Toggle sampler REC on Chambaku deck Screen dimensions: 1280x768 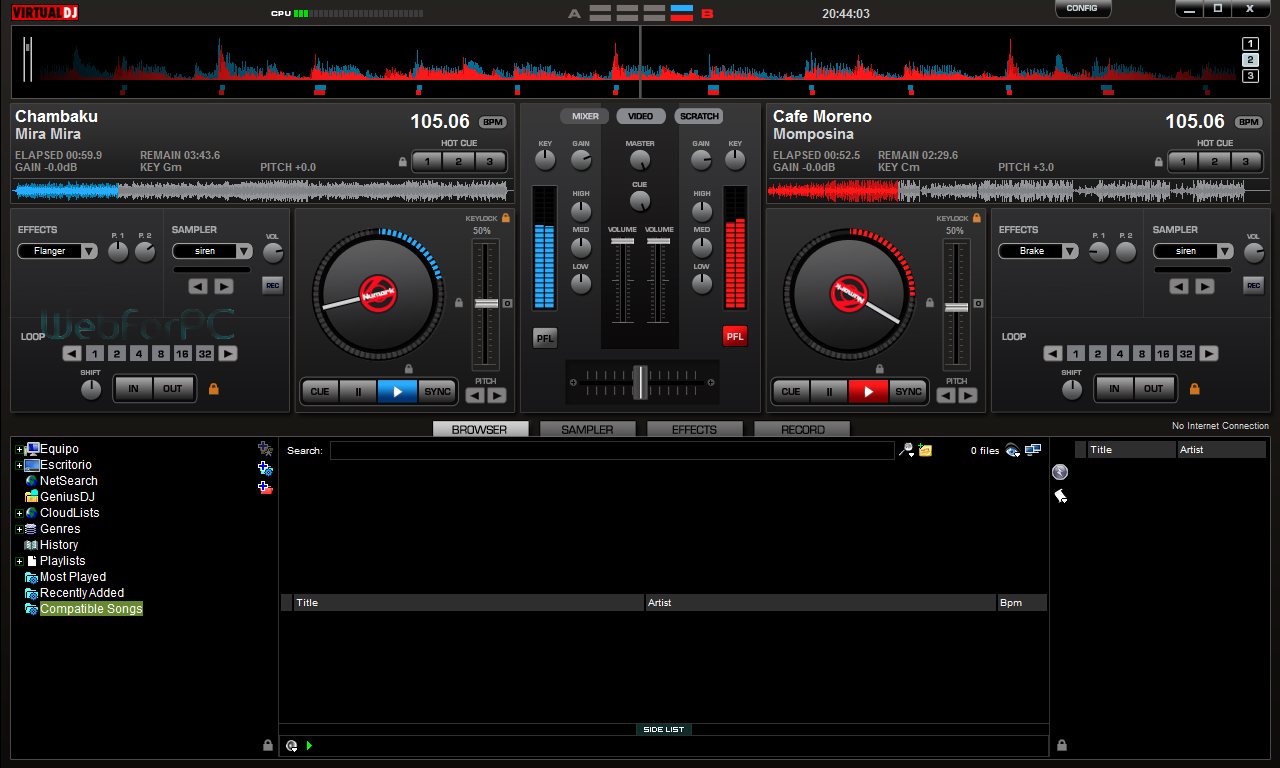[x=273, y=286]
